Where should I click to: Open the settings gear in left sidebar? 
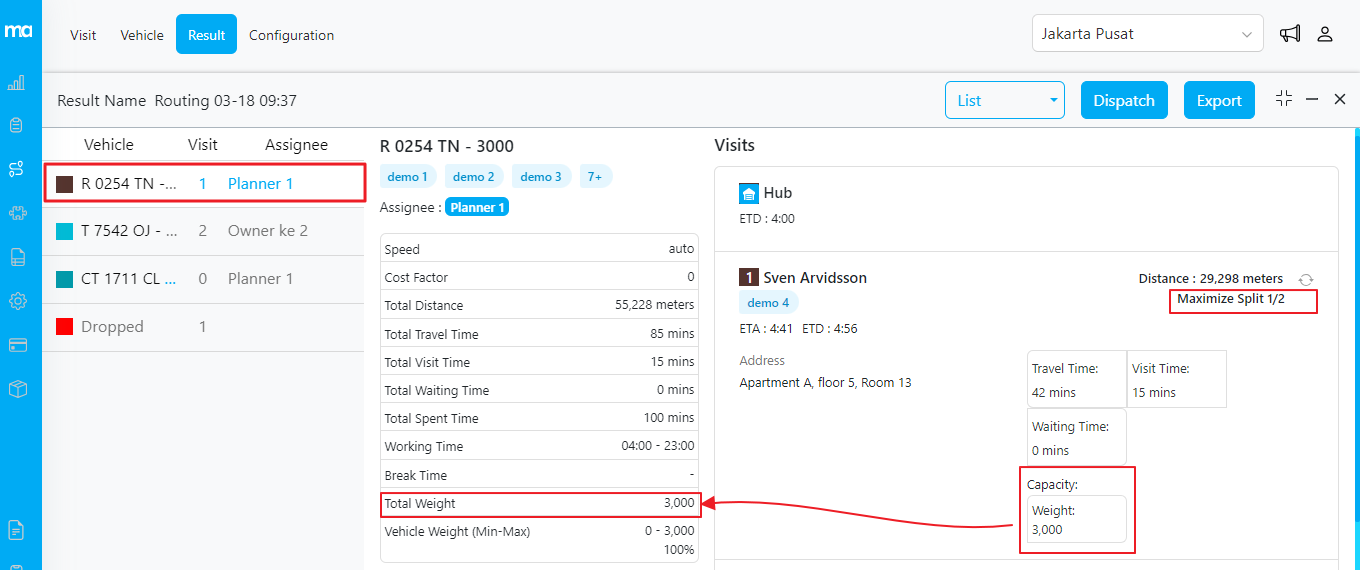pos(17,301)
